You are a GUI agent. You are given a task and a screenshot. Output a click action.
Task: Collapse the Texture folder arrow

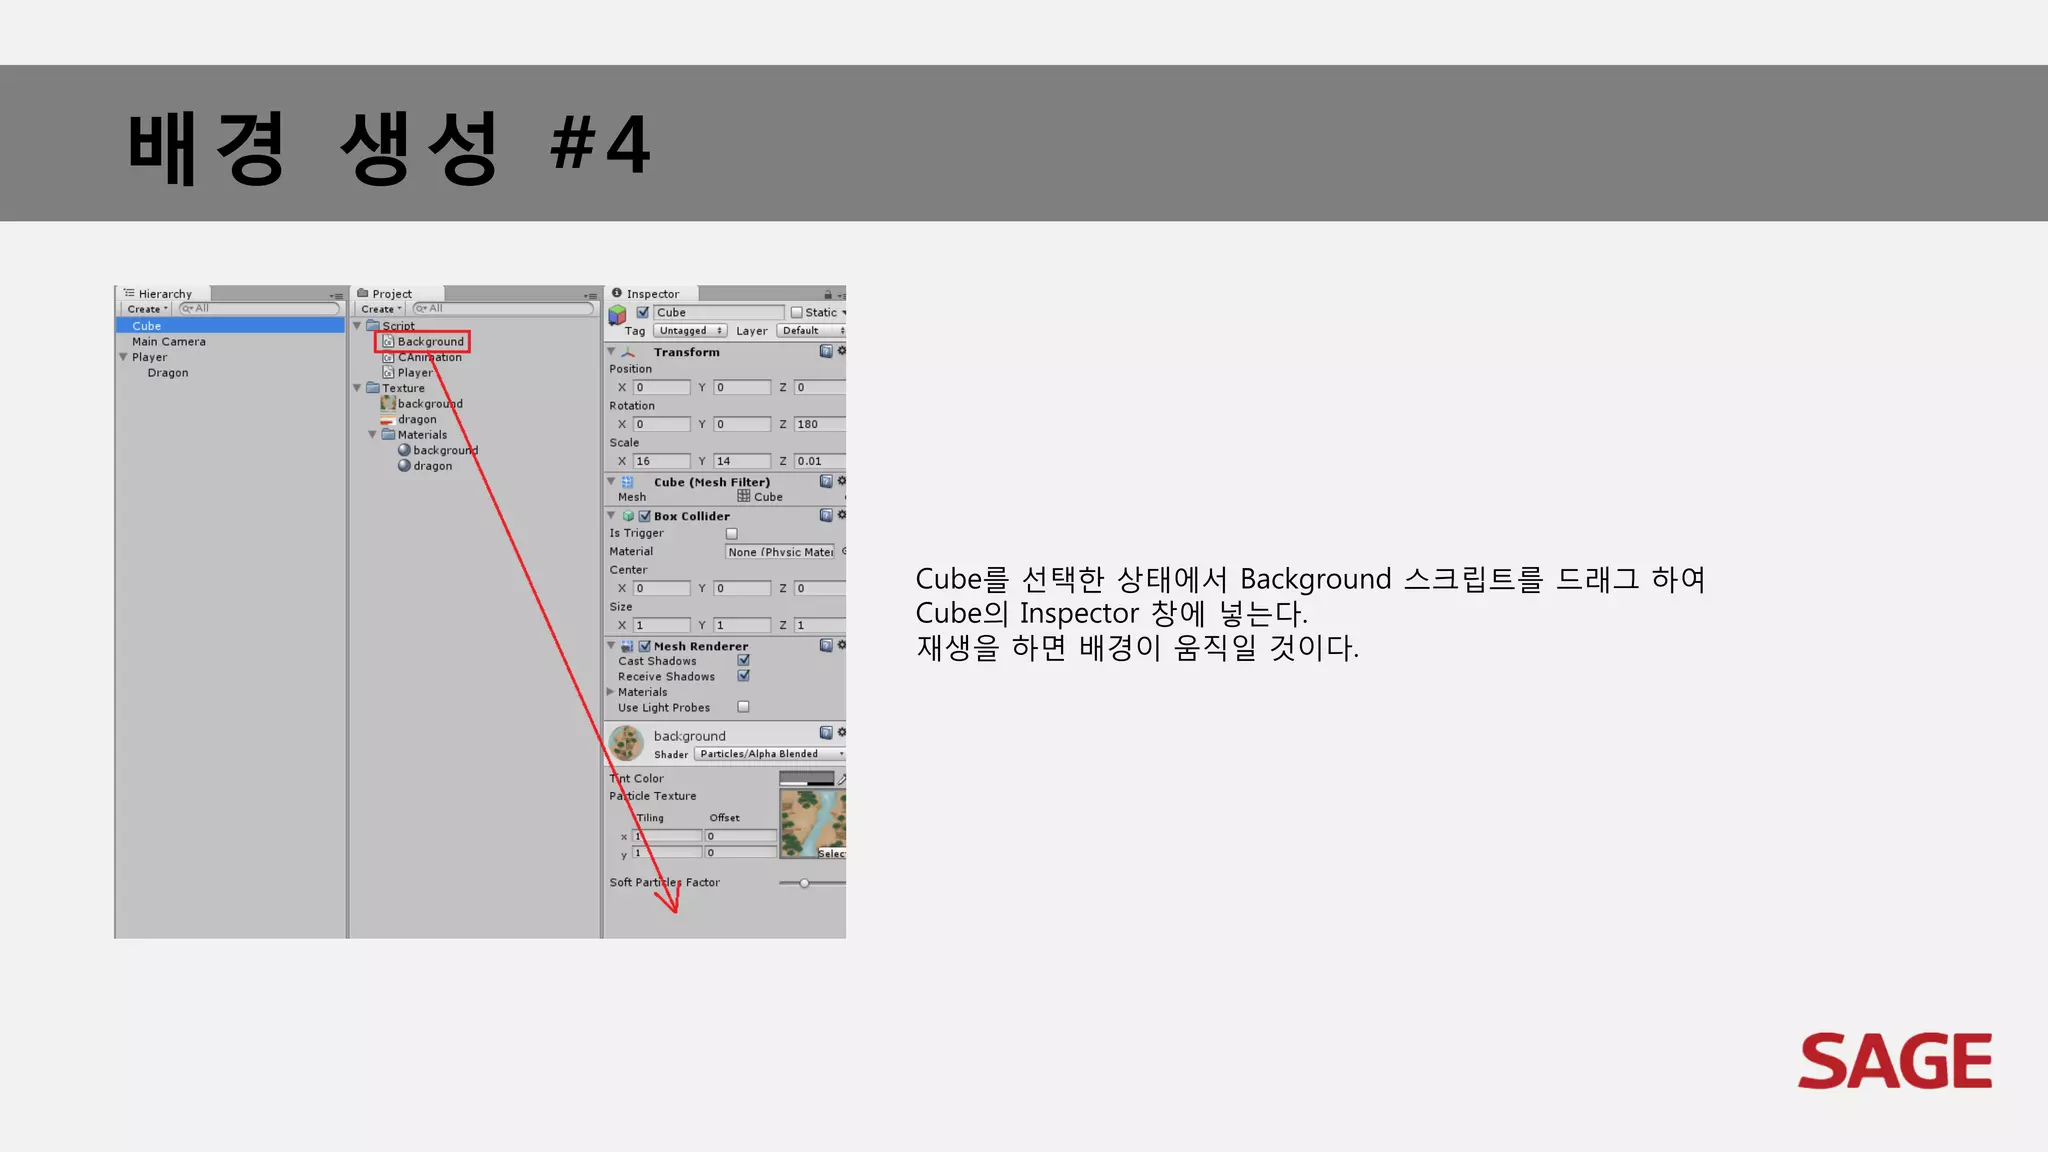[358, 388]
